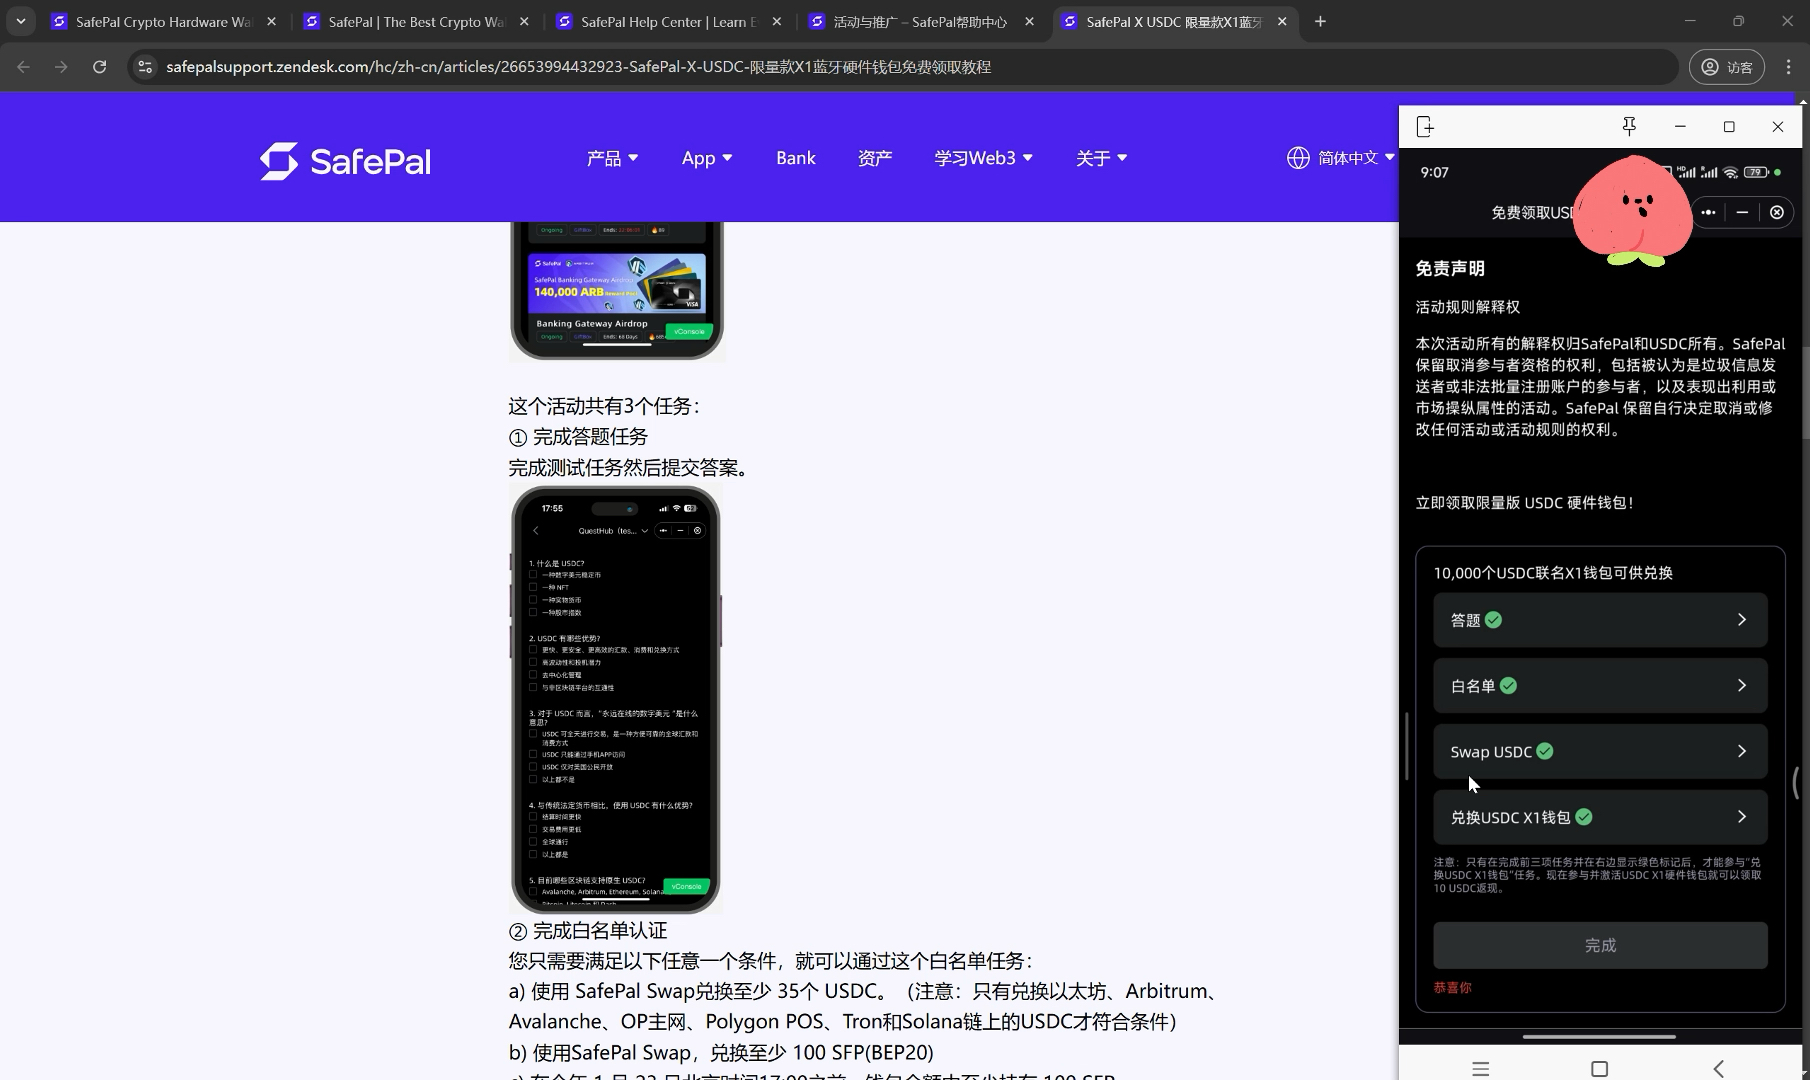Close the 活动与推广 tab

1030,21
